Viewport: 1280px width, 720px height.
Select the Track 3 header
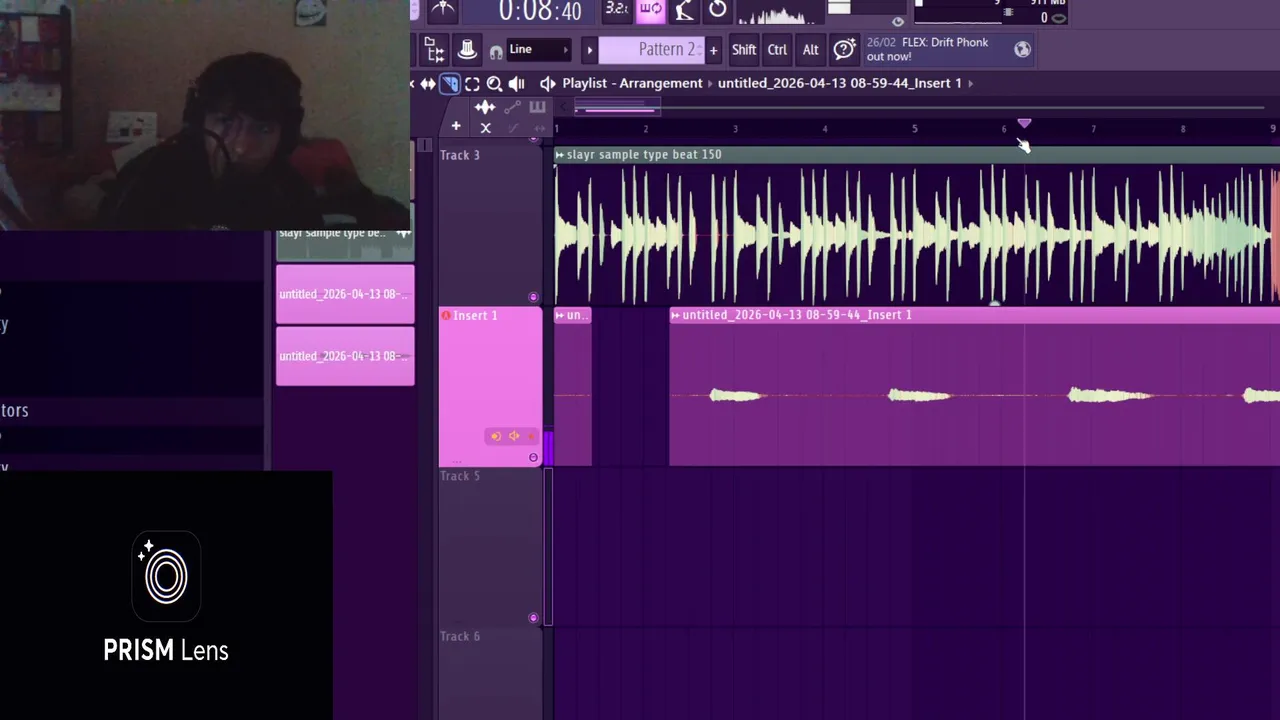coord(490,225)
